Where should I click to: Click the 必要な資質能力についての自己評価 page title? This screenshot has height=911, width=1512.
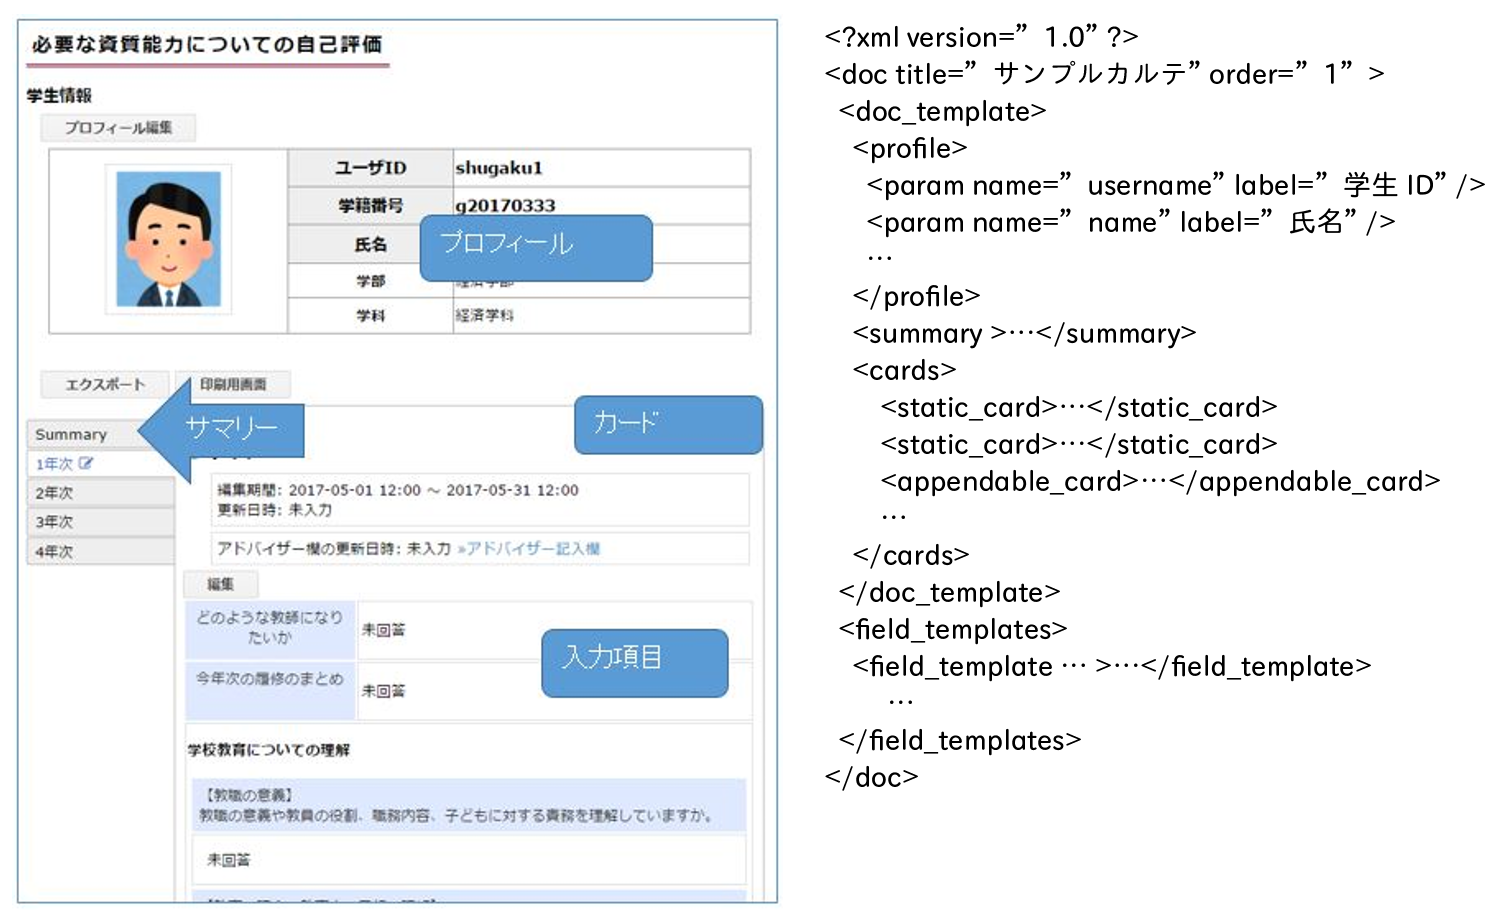(x=207, y=44)
